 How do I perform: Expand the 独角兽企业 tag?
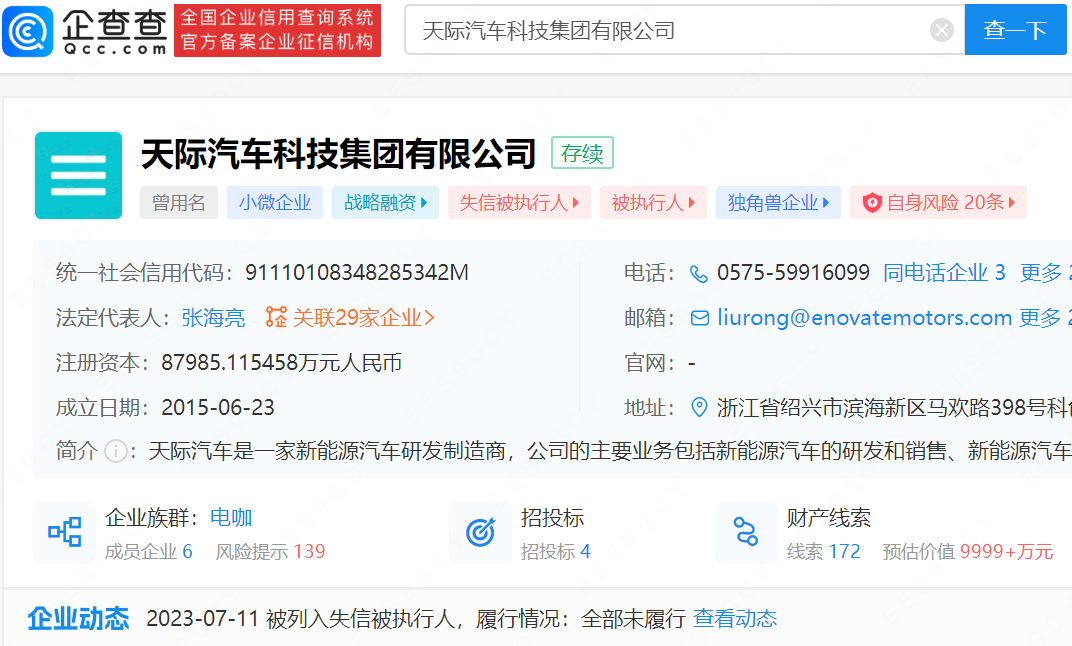click(x=778, y=202)
